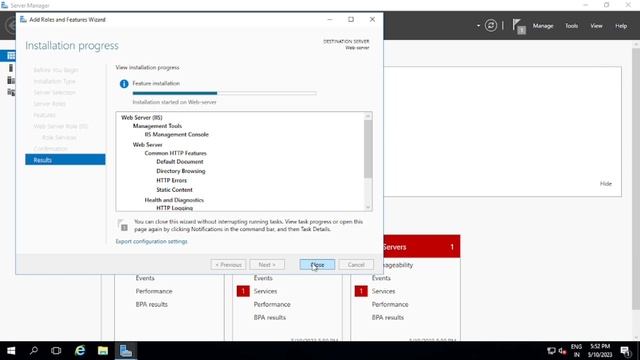Open Events in the All Servers tile

[381, 278]
